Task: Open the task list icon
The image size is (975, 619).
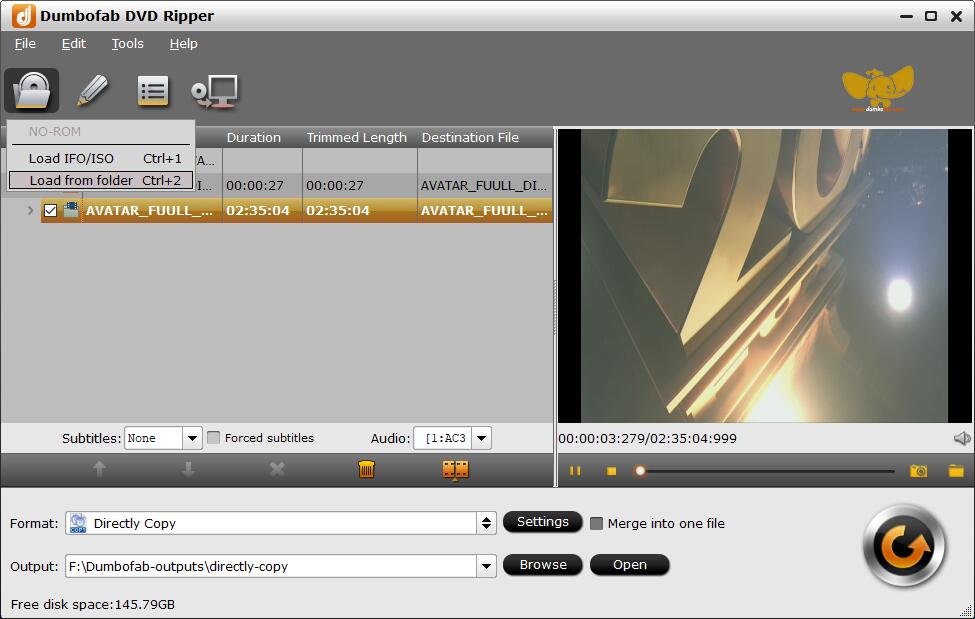Action: [x=152, y=91]
